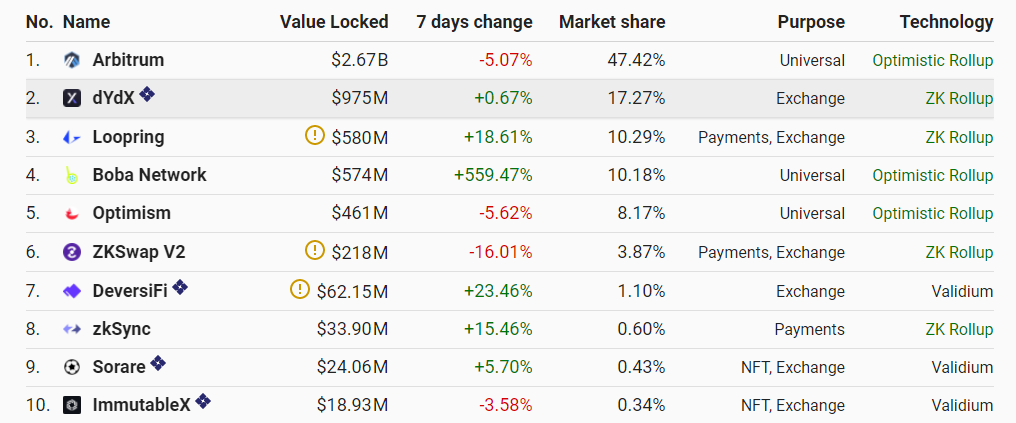Click the Boba Network logo icon

[x=72, y=175]
